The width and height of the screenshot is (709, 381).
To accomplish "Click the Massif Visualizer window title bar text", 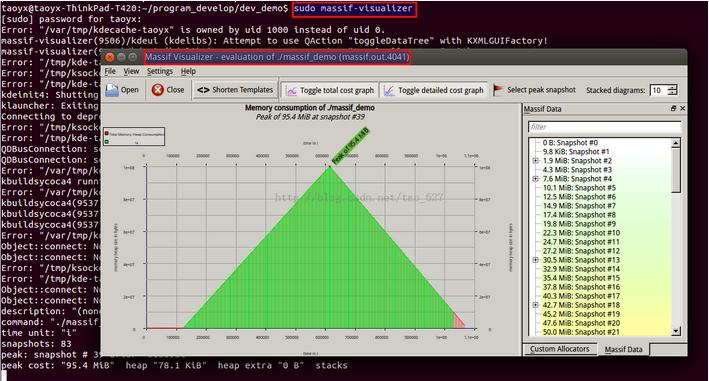I will pyautogui.click(x=277, y=57).
